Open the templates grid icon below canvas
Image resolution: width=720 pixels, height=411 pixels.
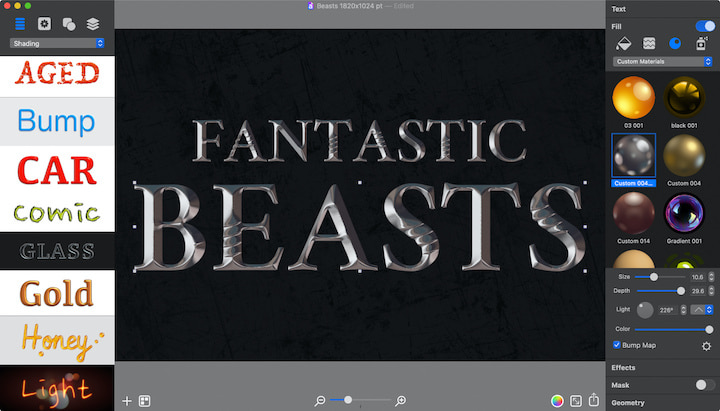pyautogui.click(x=144, y=401)
